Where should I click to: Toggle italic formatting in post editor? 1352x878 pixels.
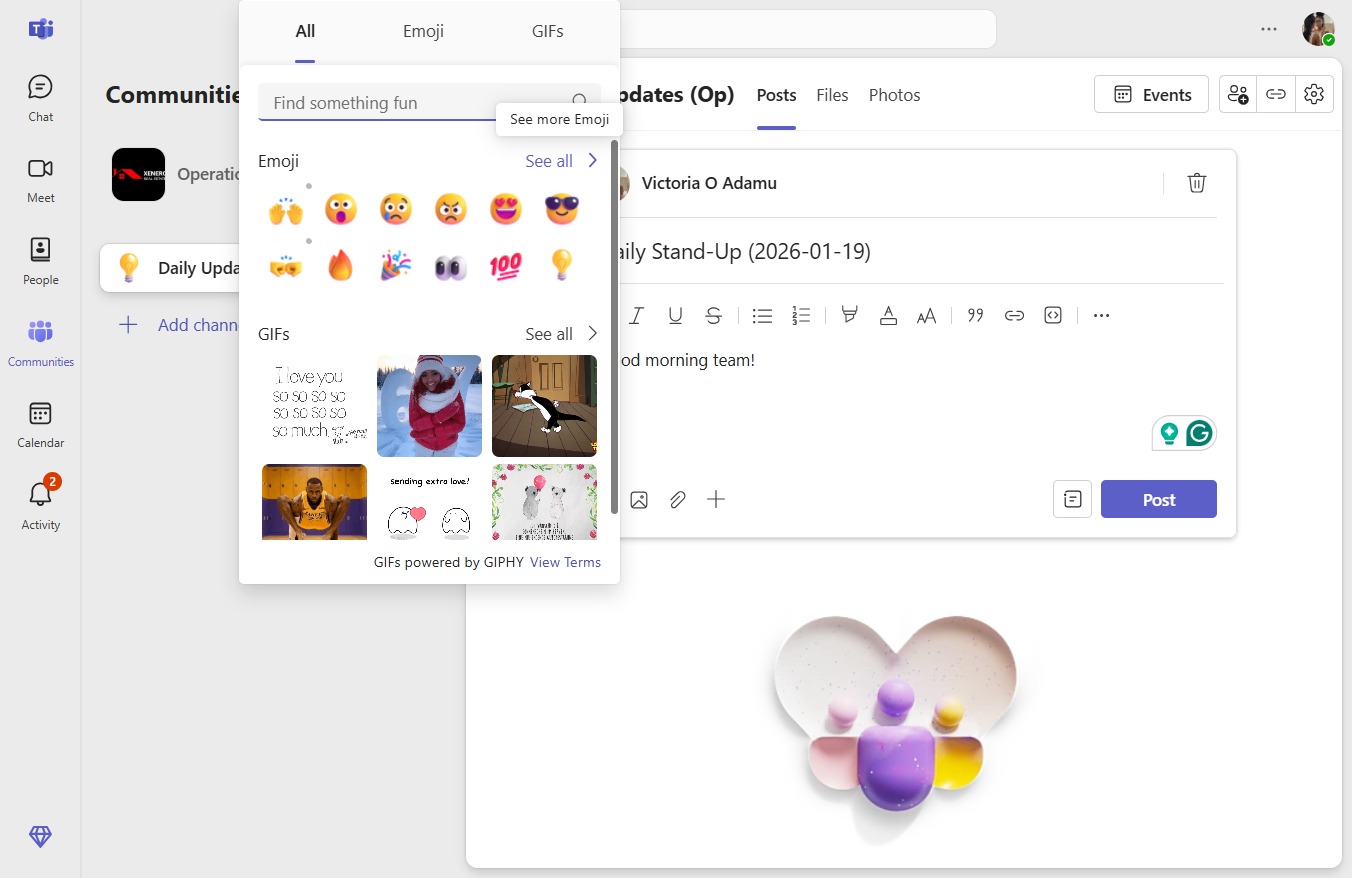[x=636, y=316]
